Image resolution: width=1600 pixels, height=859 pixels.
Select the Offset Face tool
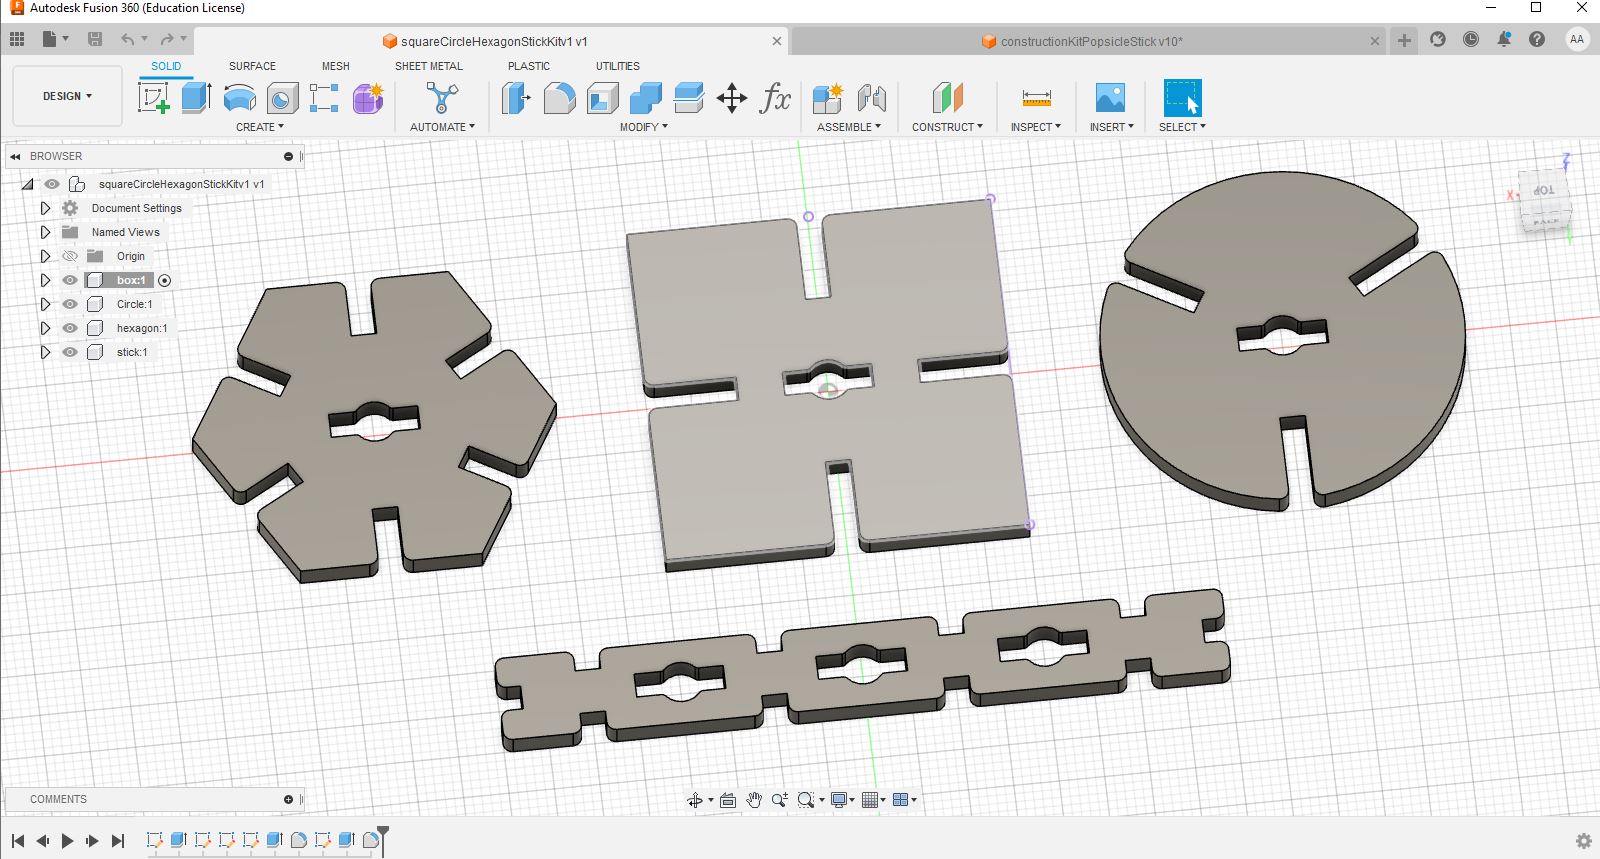tap(688, 98)
